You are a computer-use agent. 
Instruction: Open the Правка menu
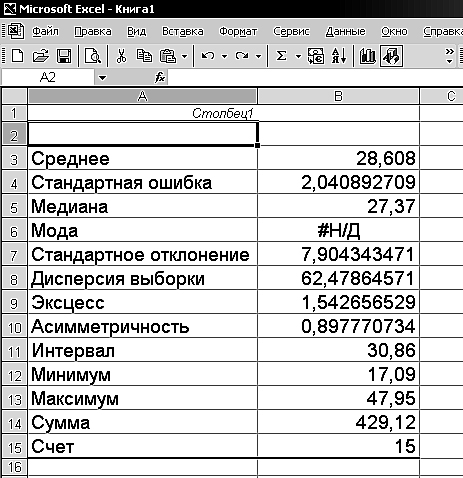pos(93,31)
